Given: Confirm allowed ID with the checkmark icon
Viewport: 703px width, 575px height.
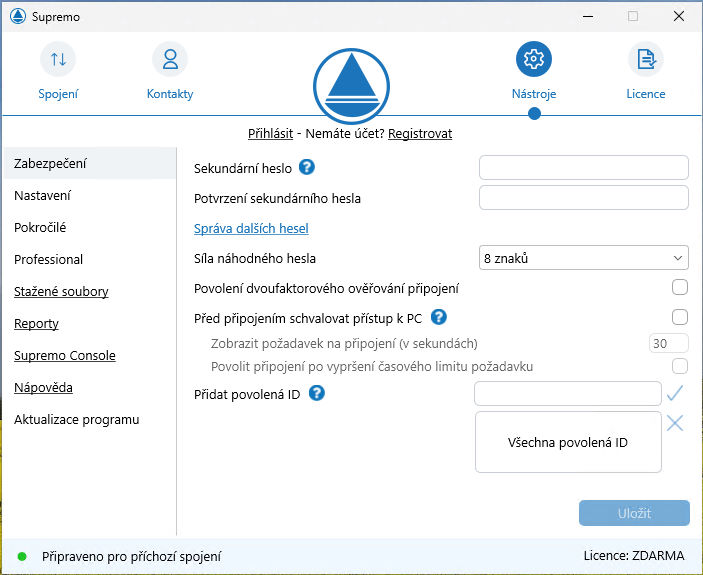Looking at the screenshot, I should (x=675, y=393).
